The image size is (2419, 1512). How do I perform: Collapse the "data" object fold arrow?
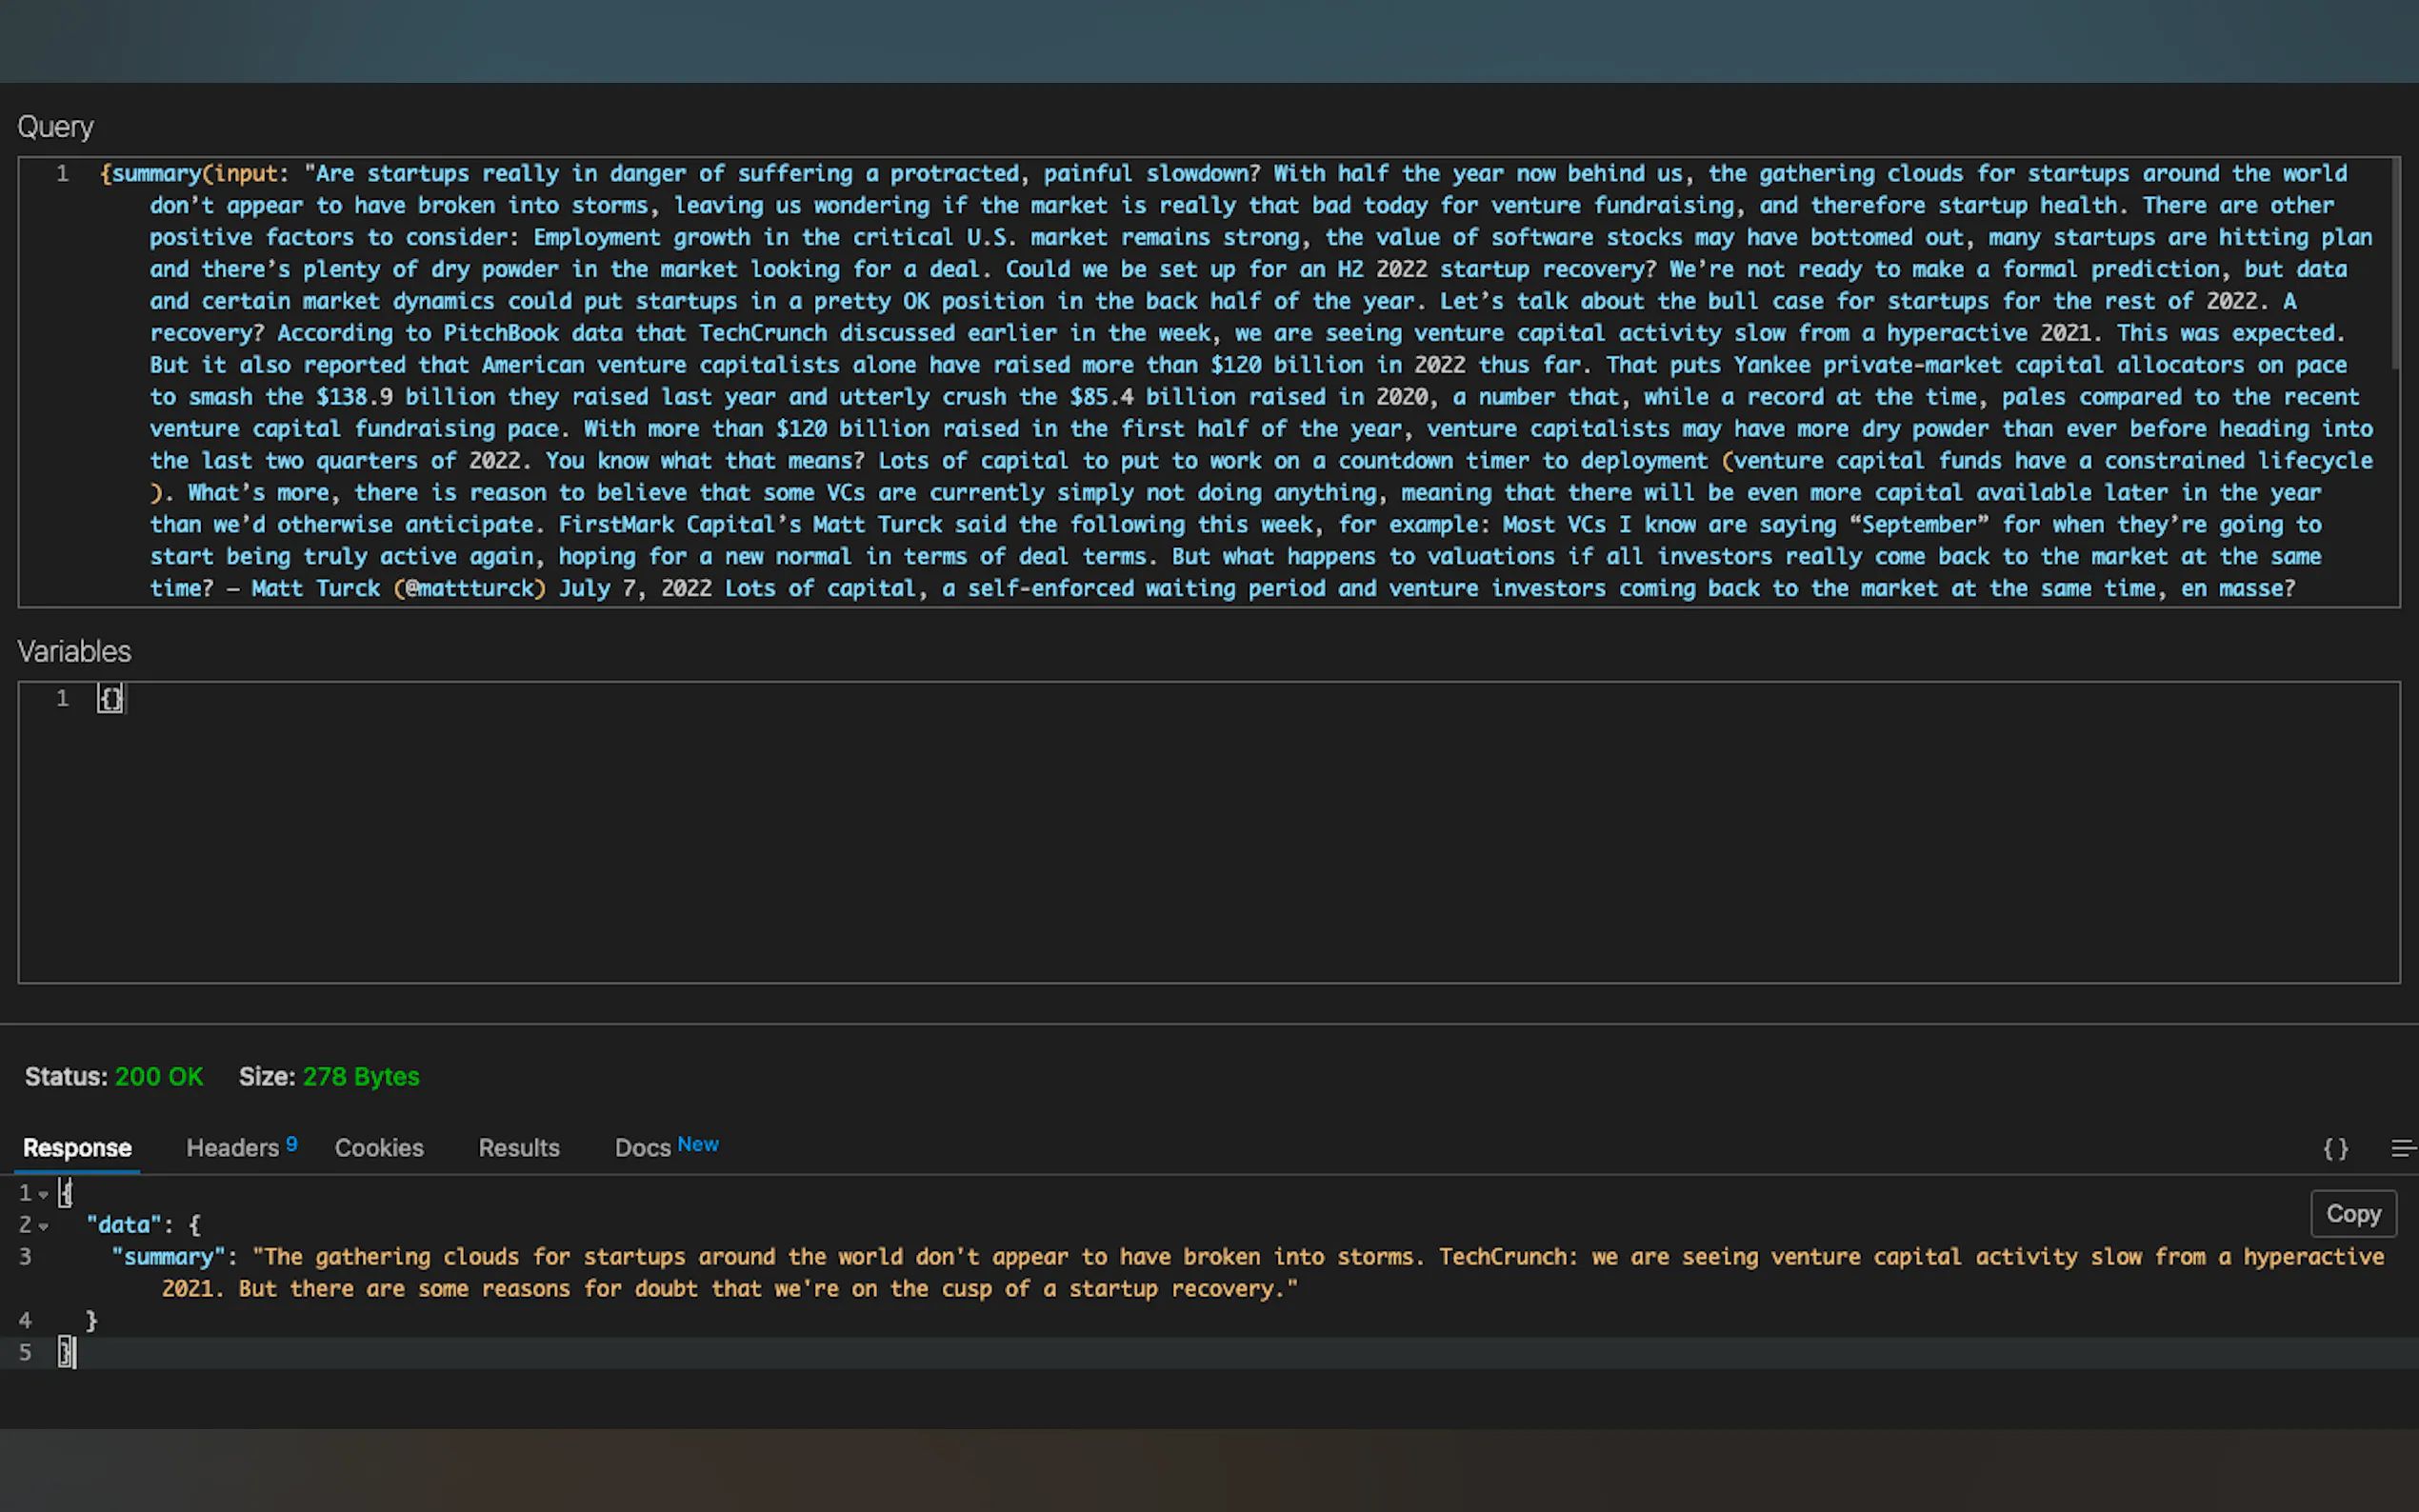point(43,1226)
